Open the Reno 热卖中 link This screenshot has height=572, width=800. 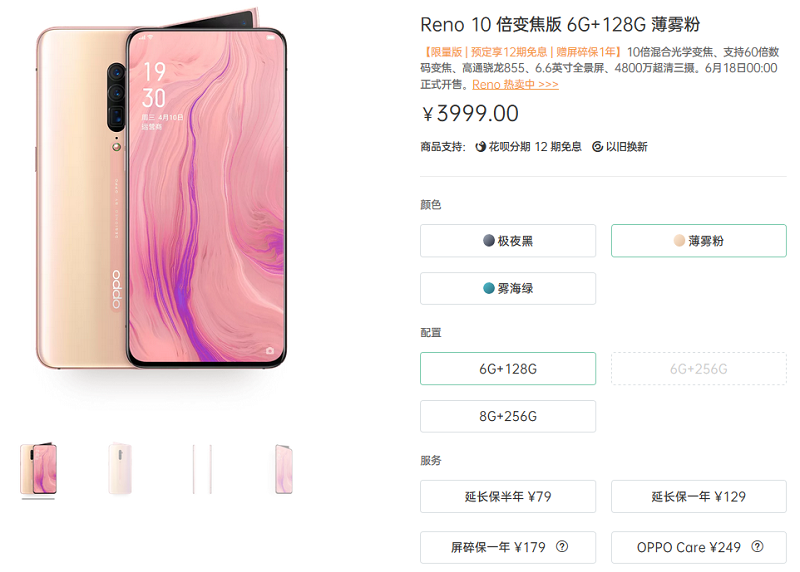point(515,85)
